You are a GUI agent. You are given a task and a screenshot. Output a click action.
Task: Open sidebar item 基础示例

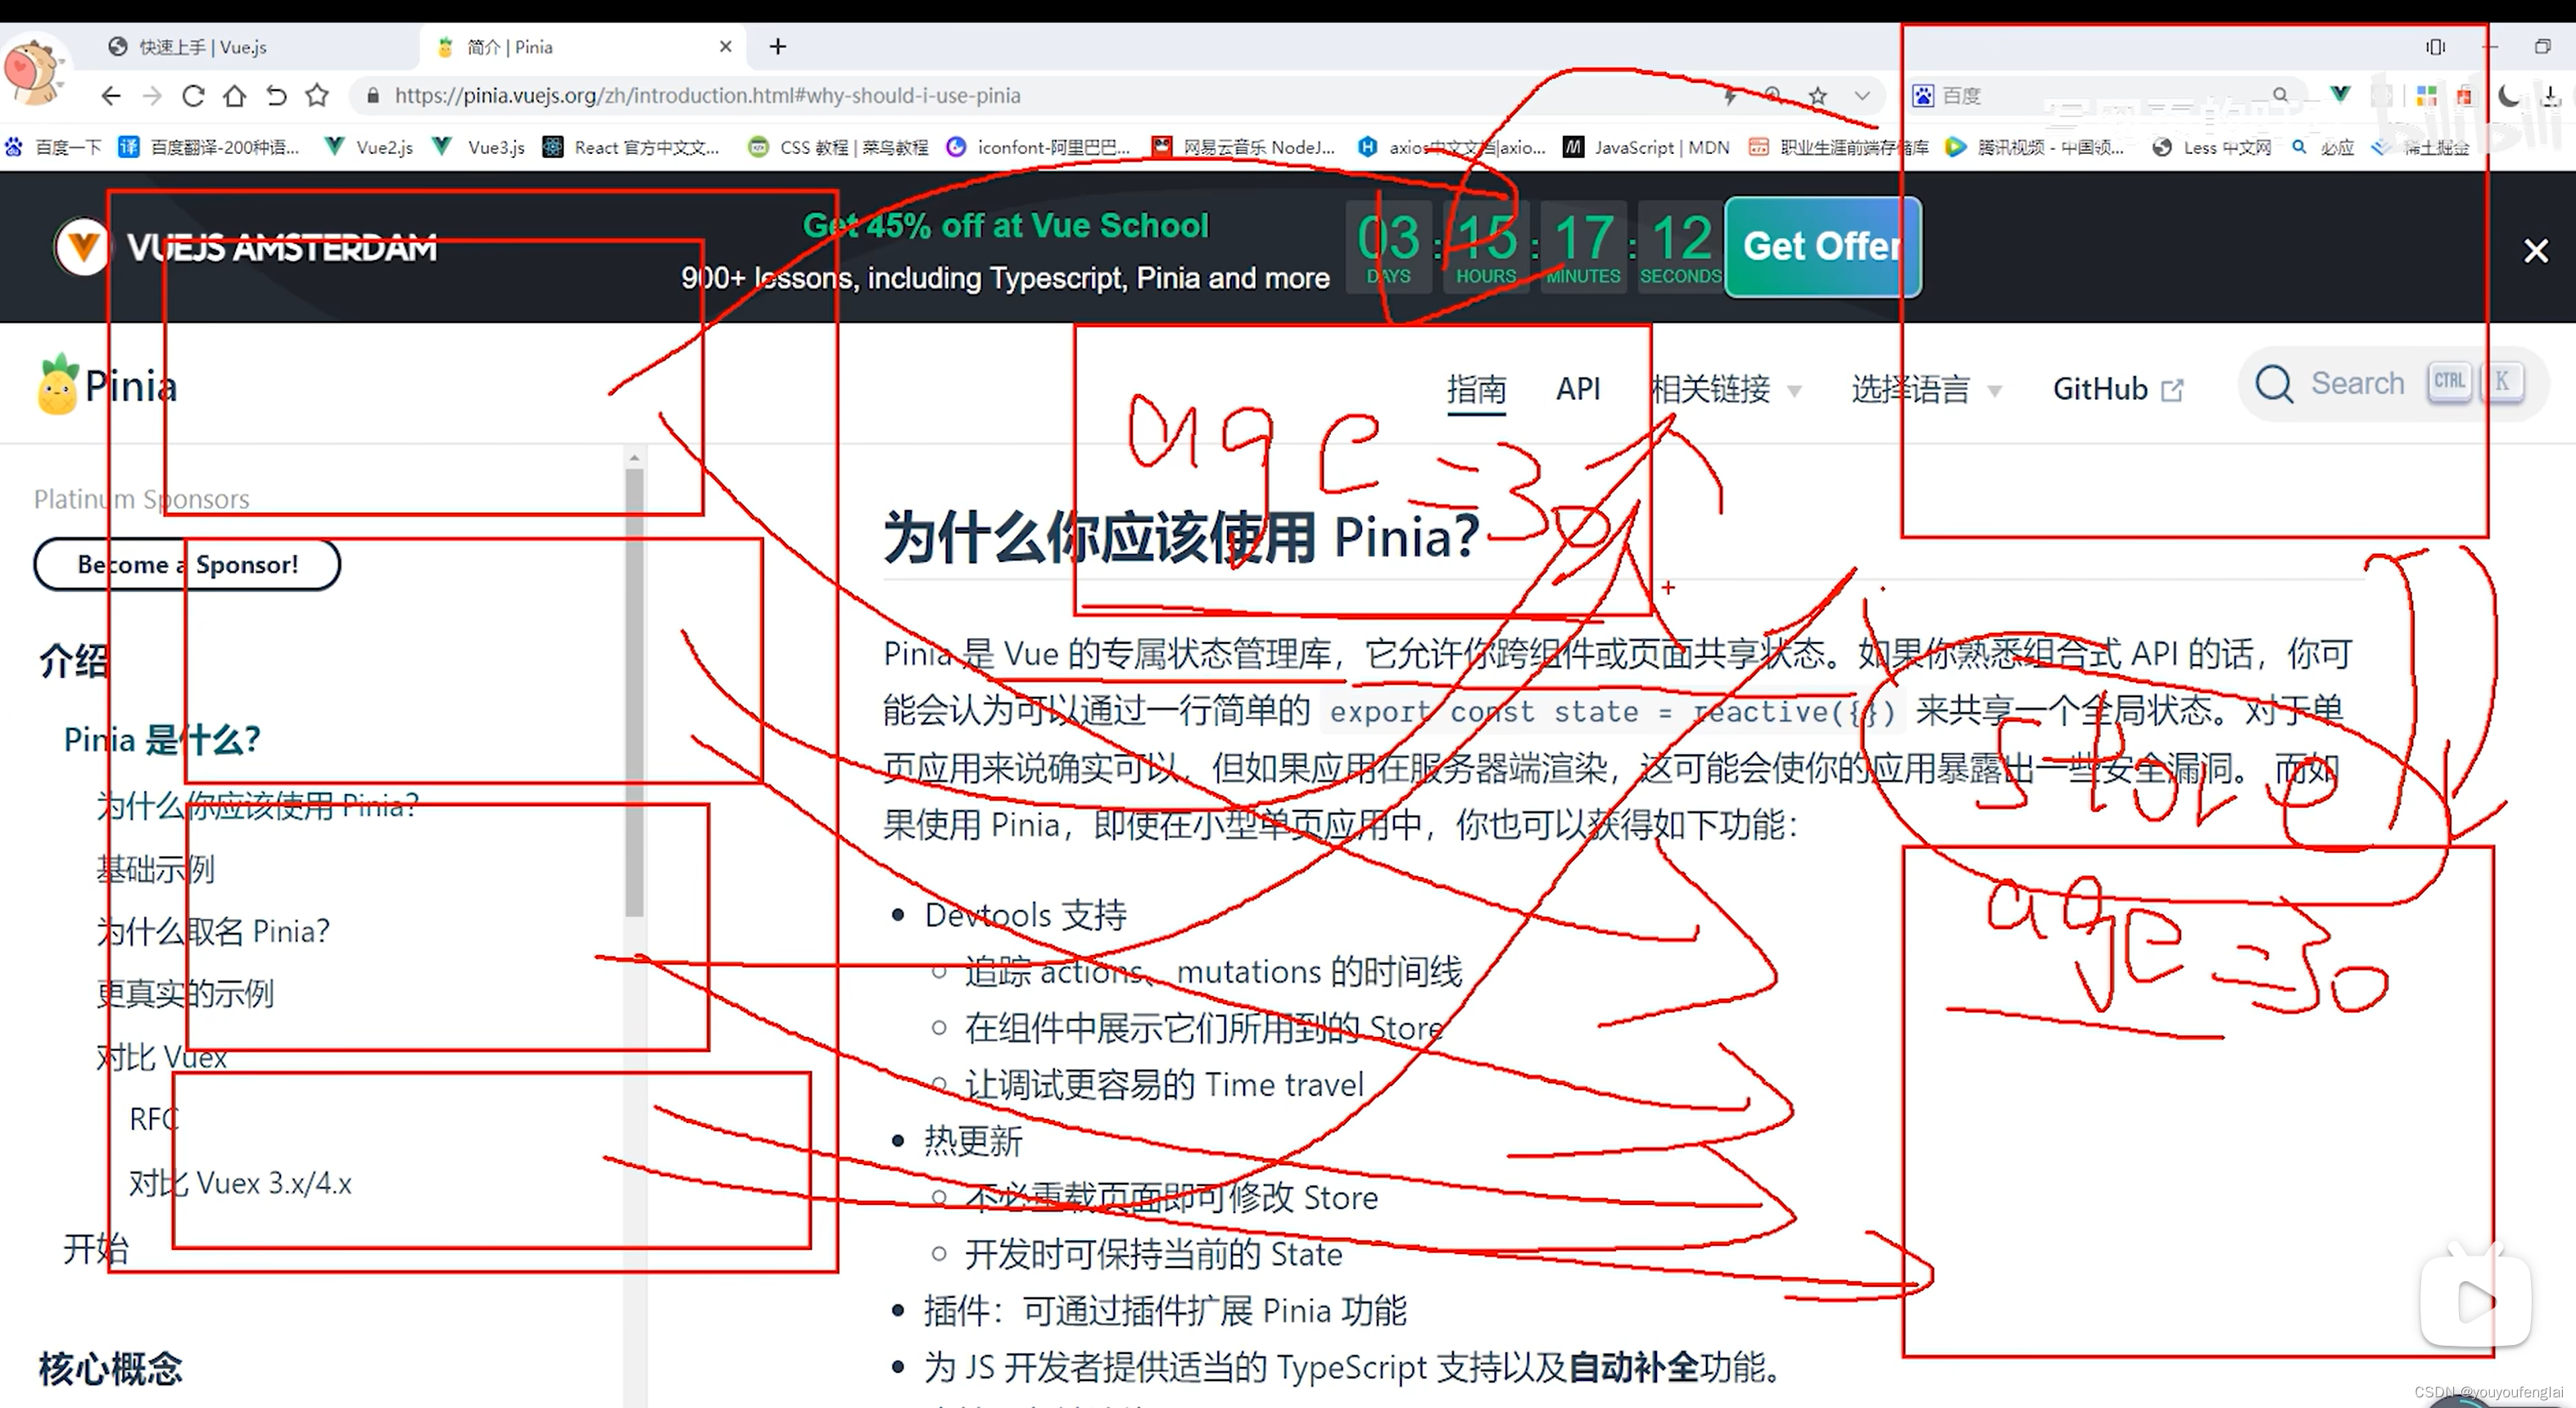pos(155,869)
